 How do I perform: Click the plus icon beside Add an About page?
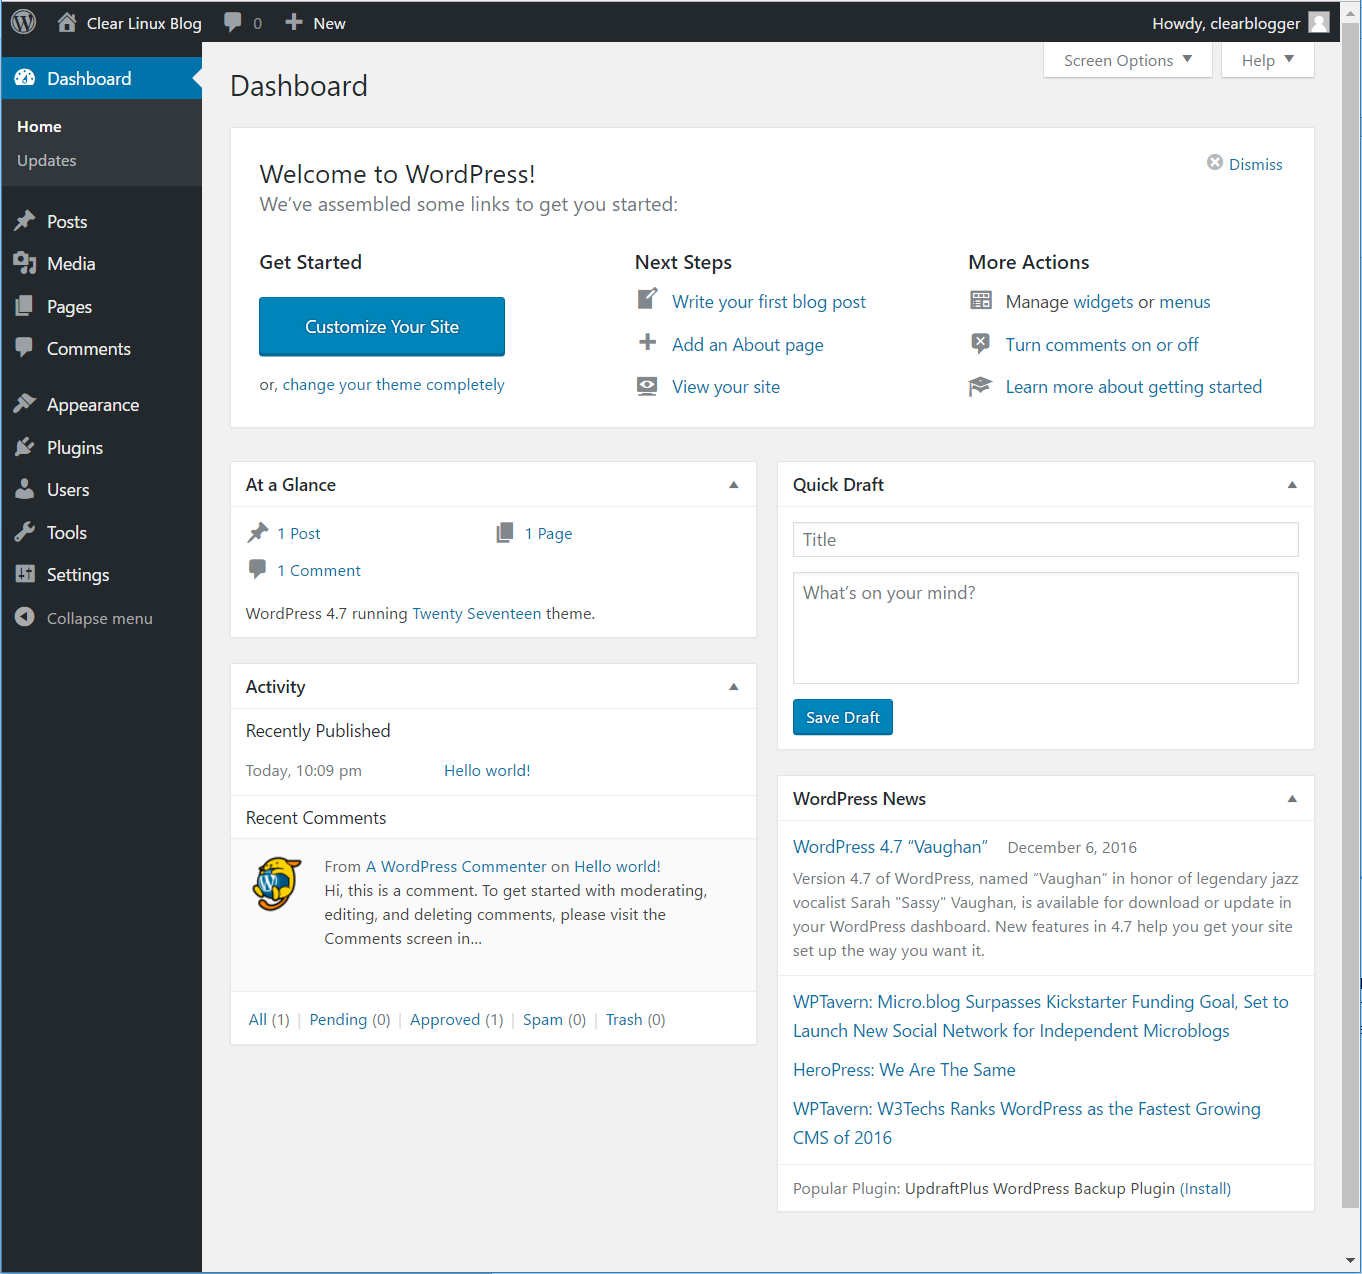[648, 343]
